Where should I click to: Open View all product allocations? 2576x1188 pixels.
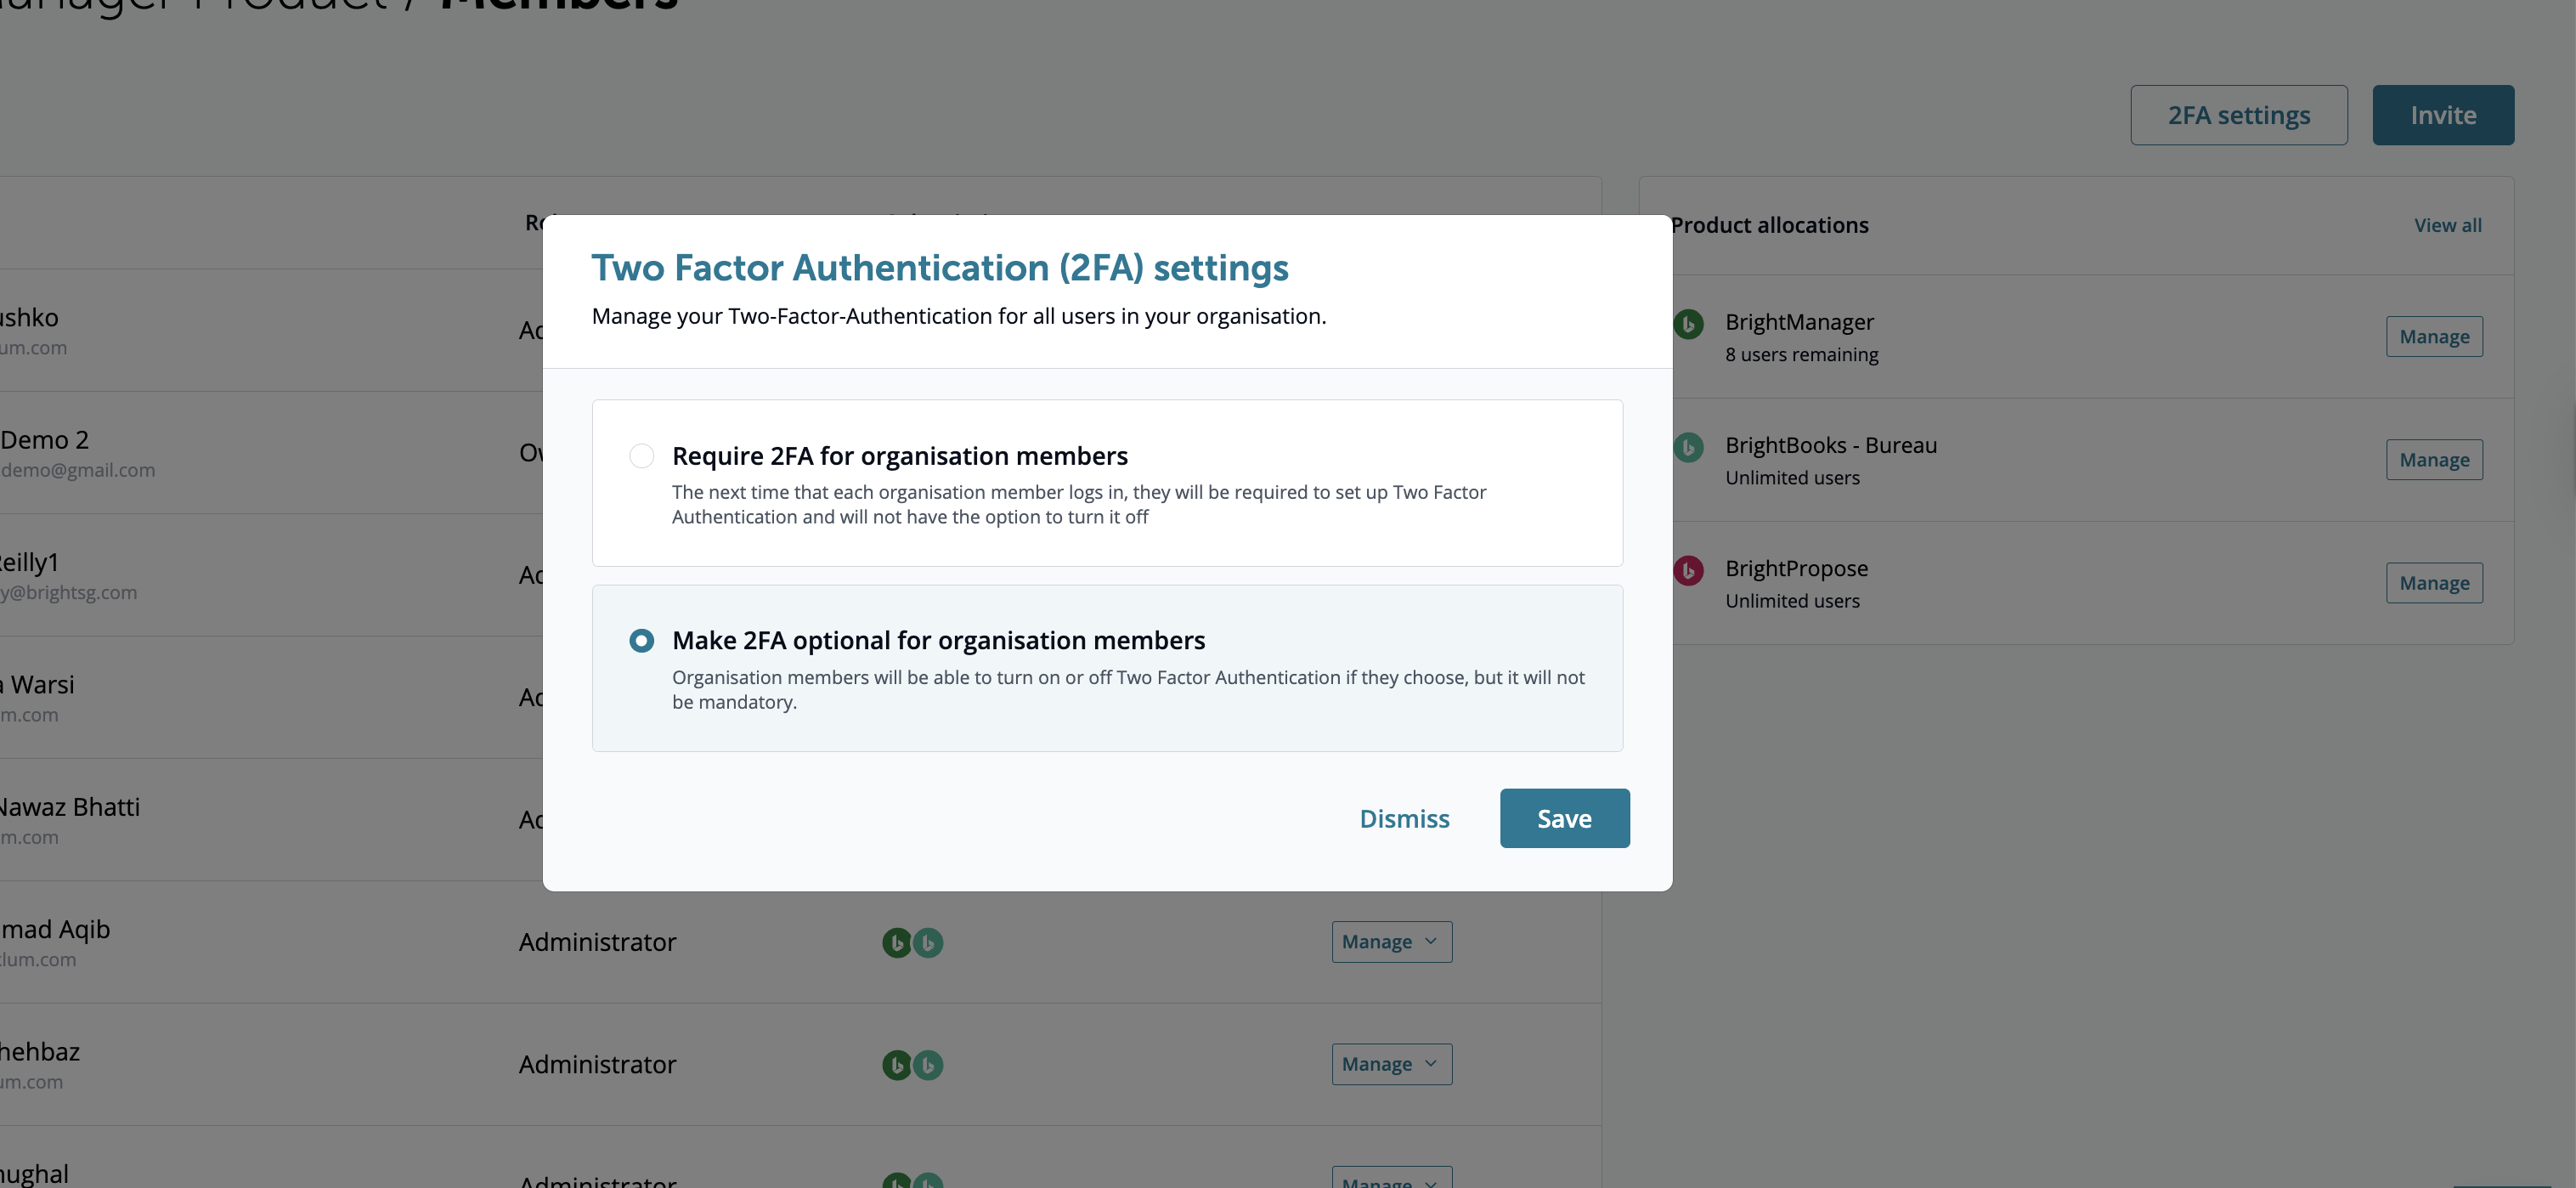click(x=2447, y=225)
